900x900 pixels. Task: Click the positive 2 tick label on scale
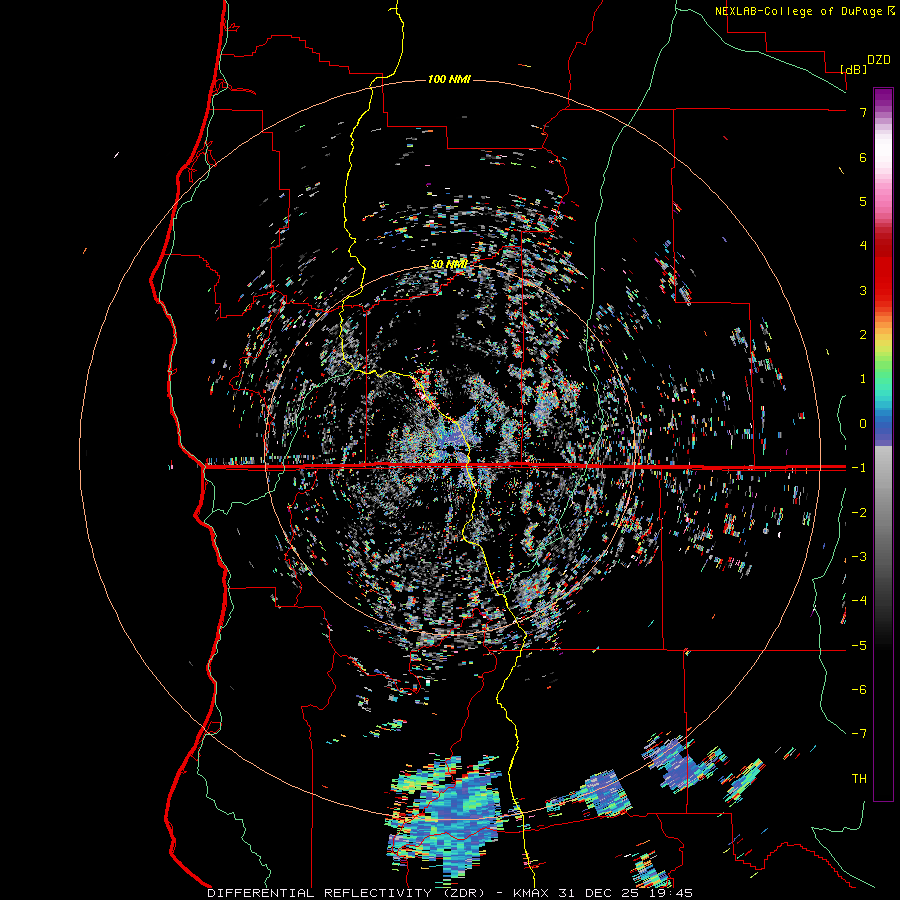[x=863, y=335]
